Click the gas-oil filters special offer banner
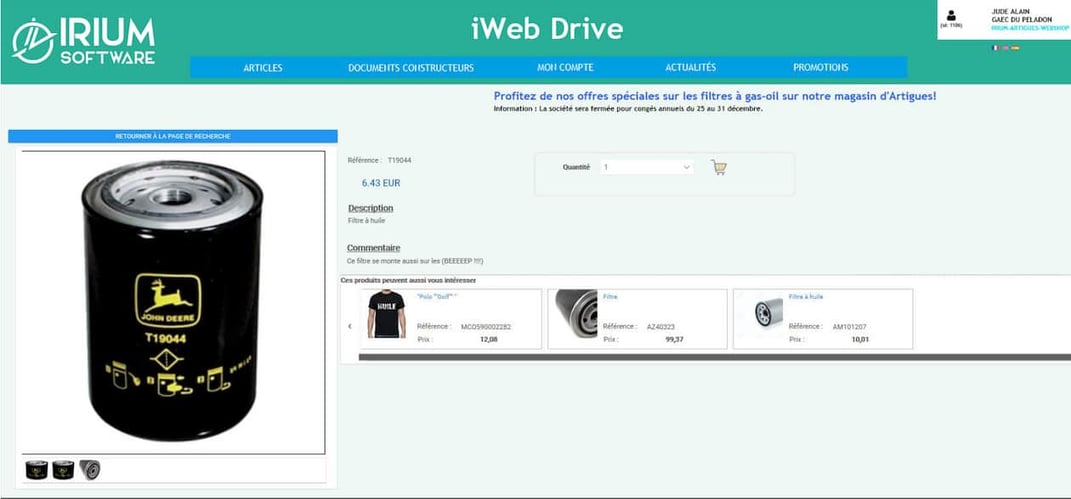The height and width of the screenshot is (499, 1071). tap(714, 96)
